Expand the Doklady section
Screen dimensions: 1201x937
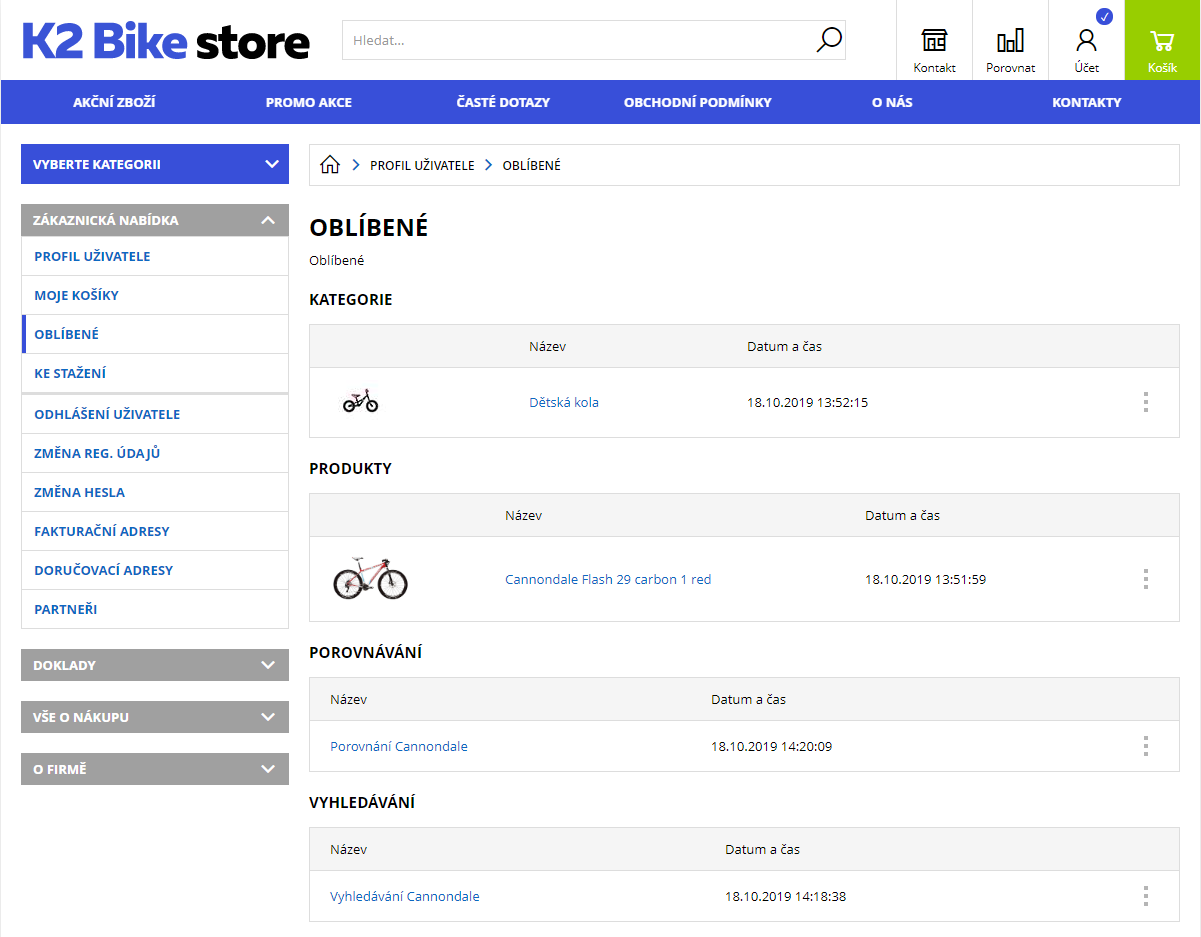[155, 665]
